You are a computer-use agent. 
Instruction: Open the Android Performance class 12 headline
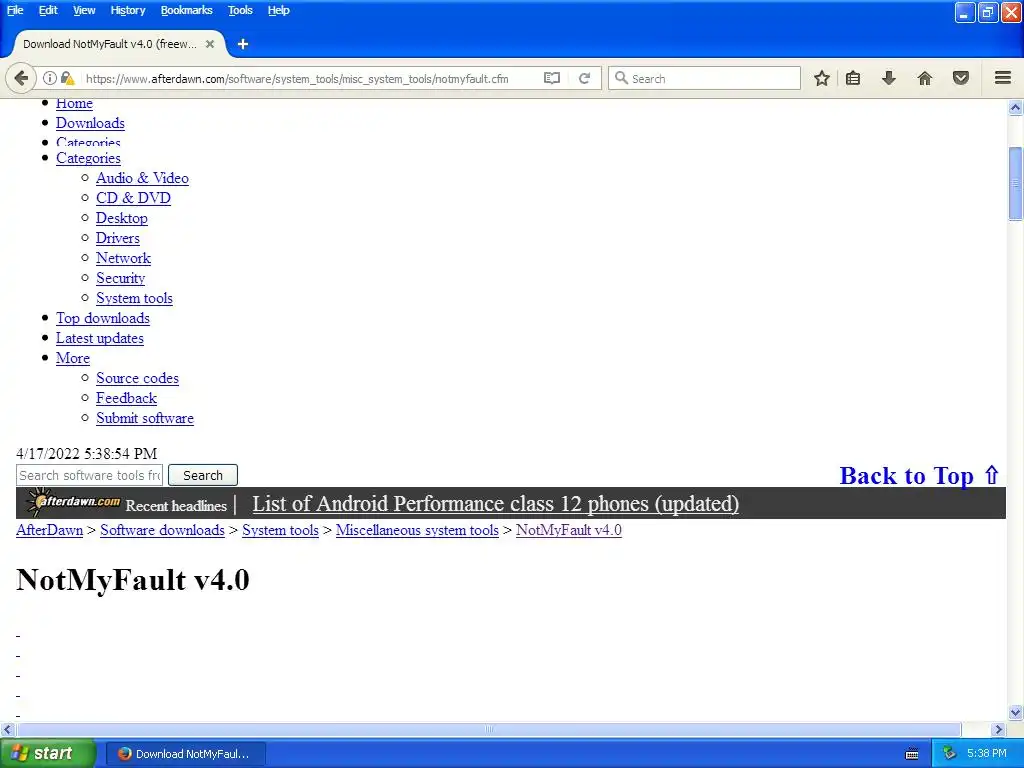coord(496,504)
